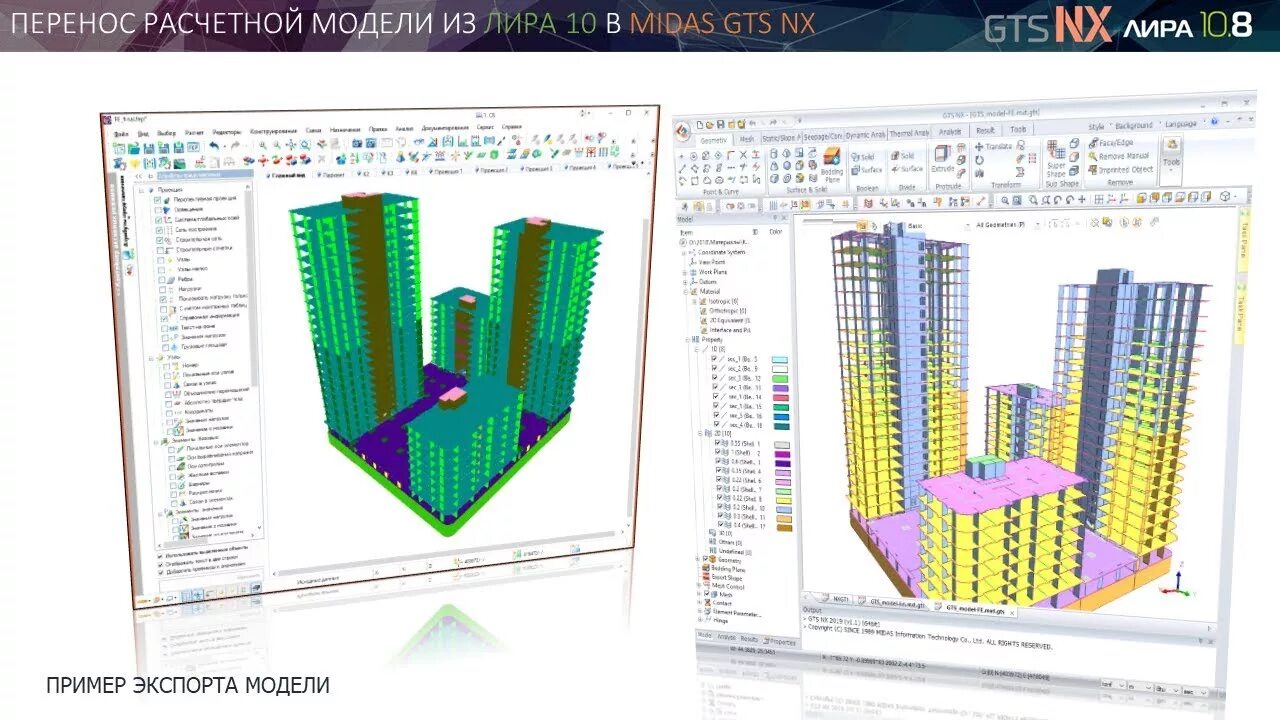Open 'Расчет' menu in LIRA window
Viewport: 1280px width, 720px height.
194,132
